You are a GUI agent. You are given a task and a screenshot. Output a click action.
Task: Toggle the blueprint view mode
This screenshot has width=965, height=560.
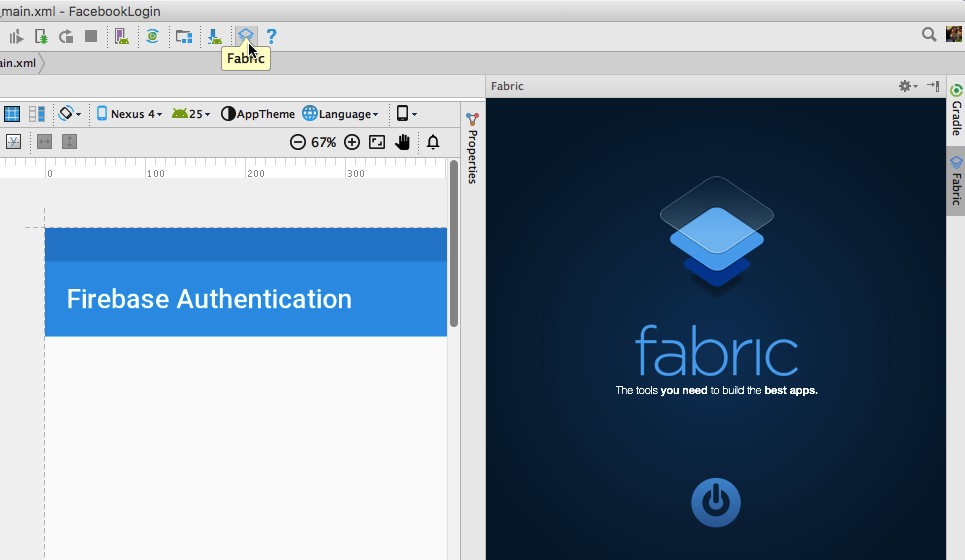(x=12, y=114)
